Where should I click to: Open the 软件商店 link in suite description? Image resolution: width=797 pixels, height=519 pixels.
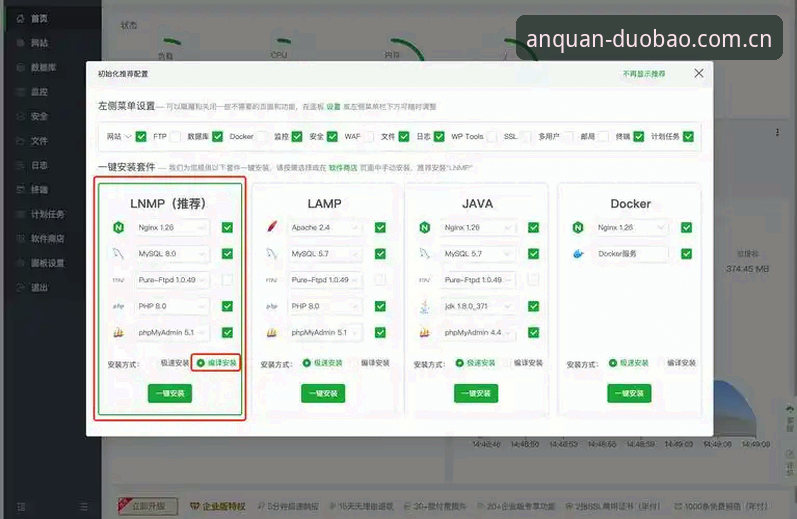point(343,168)
